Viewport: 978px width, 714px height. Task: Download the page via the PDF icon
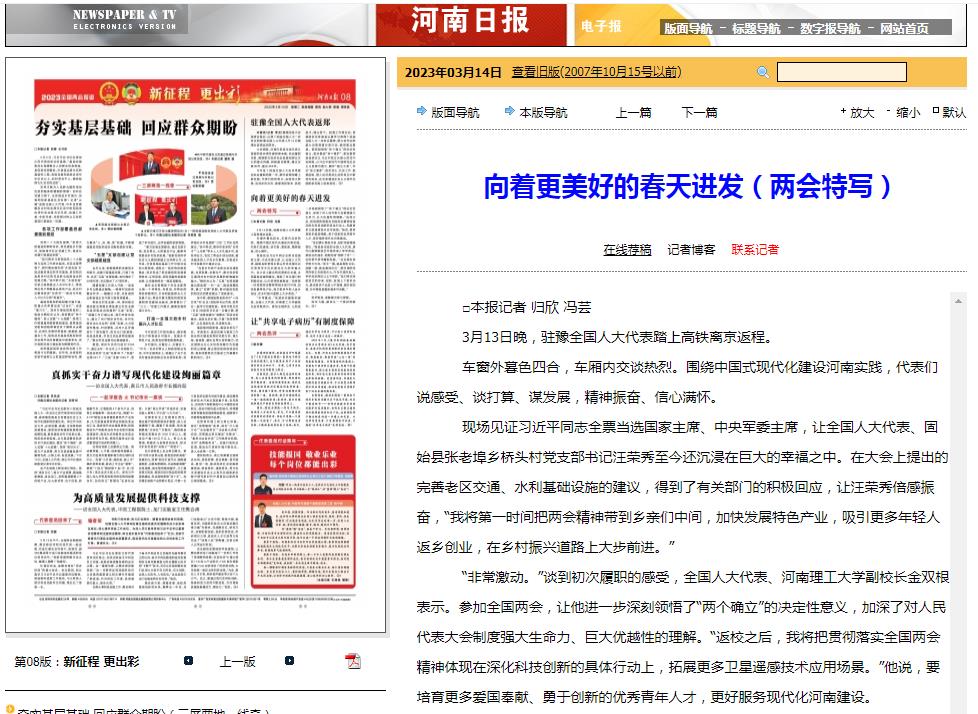click(x=353, y=661)
